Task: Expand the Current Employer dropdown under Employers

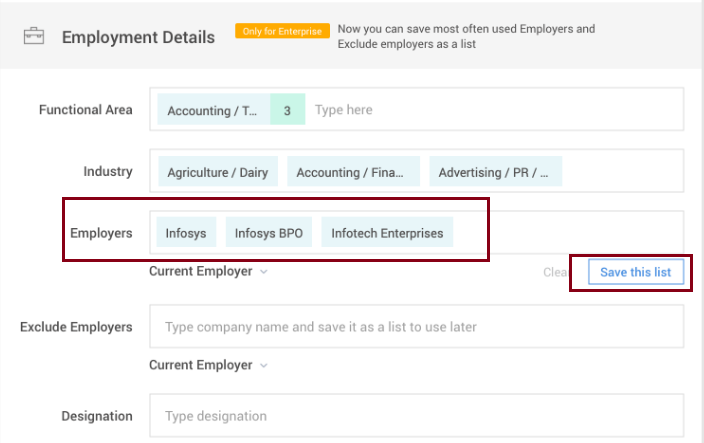Action: [208, 271]
